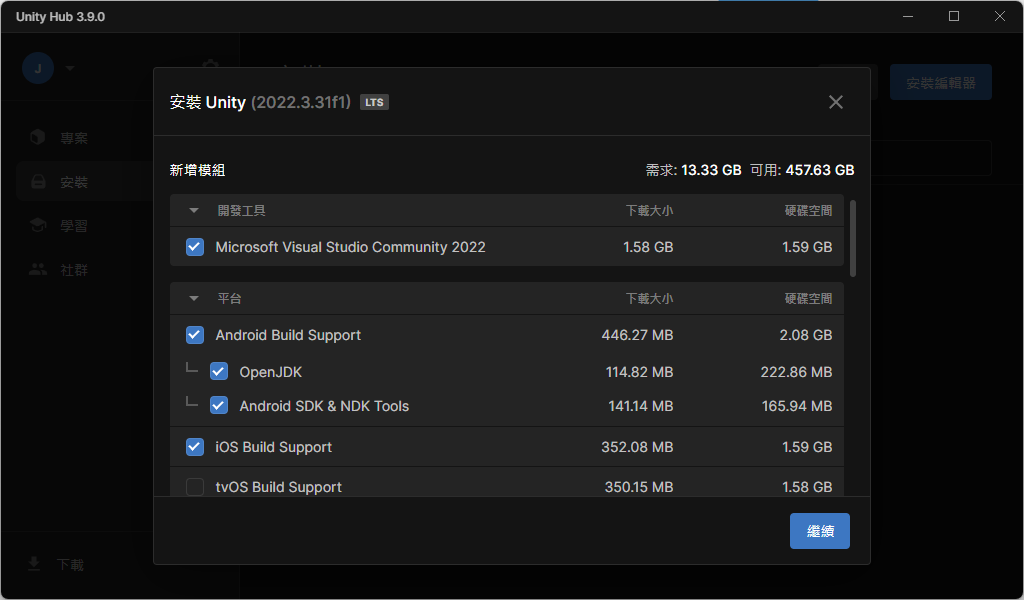Uncheck Android Build Support module
This screenshot has height=600, width=1024.
click(x=195, y=335)
